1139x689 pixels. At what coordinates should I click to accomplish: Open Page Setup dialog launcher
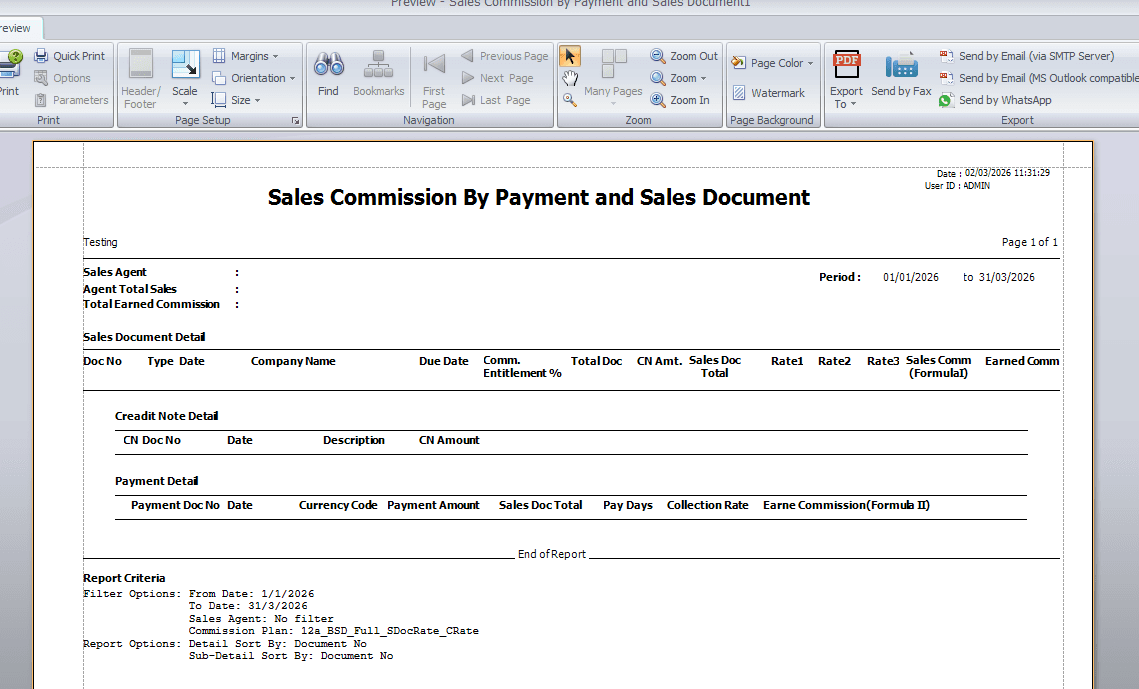(x=295, y=121)
